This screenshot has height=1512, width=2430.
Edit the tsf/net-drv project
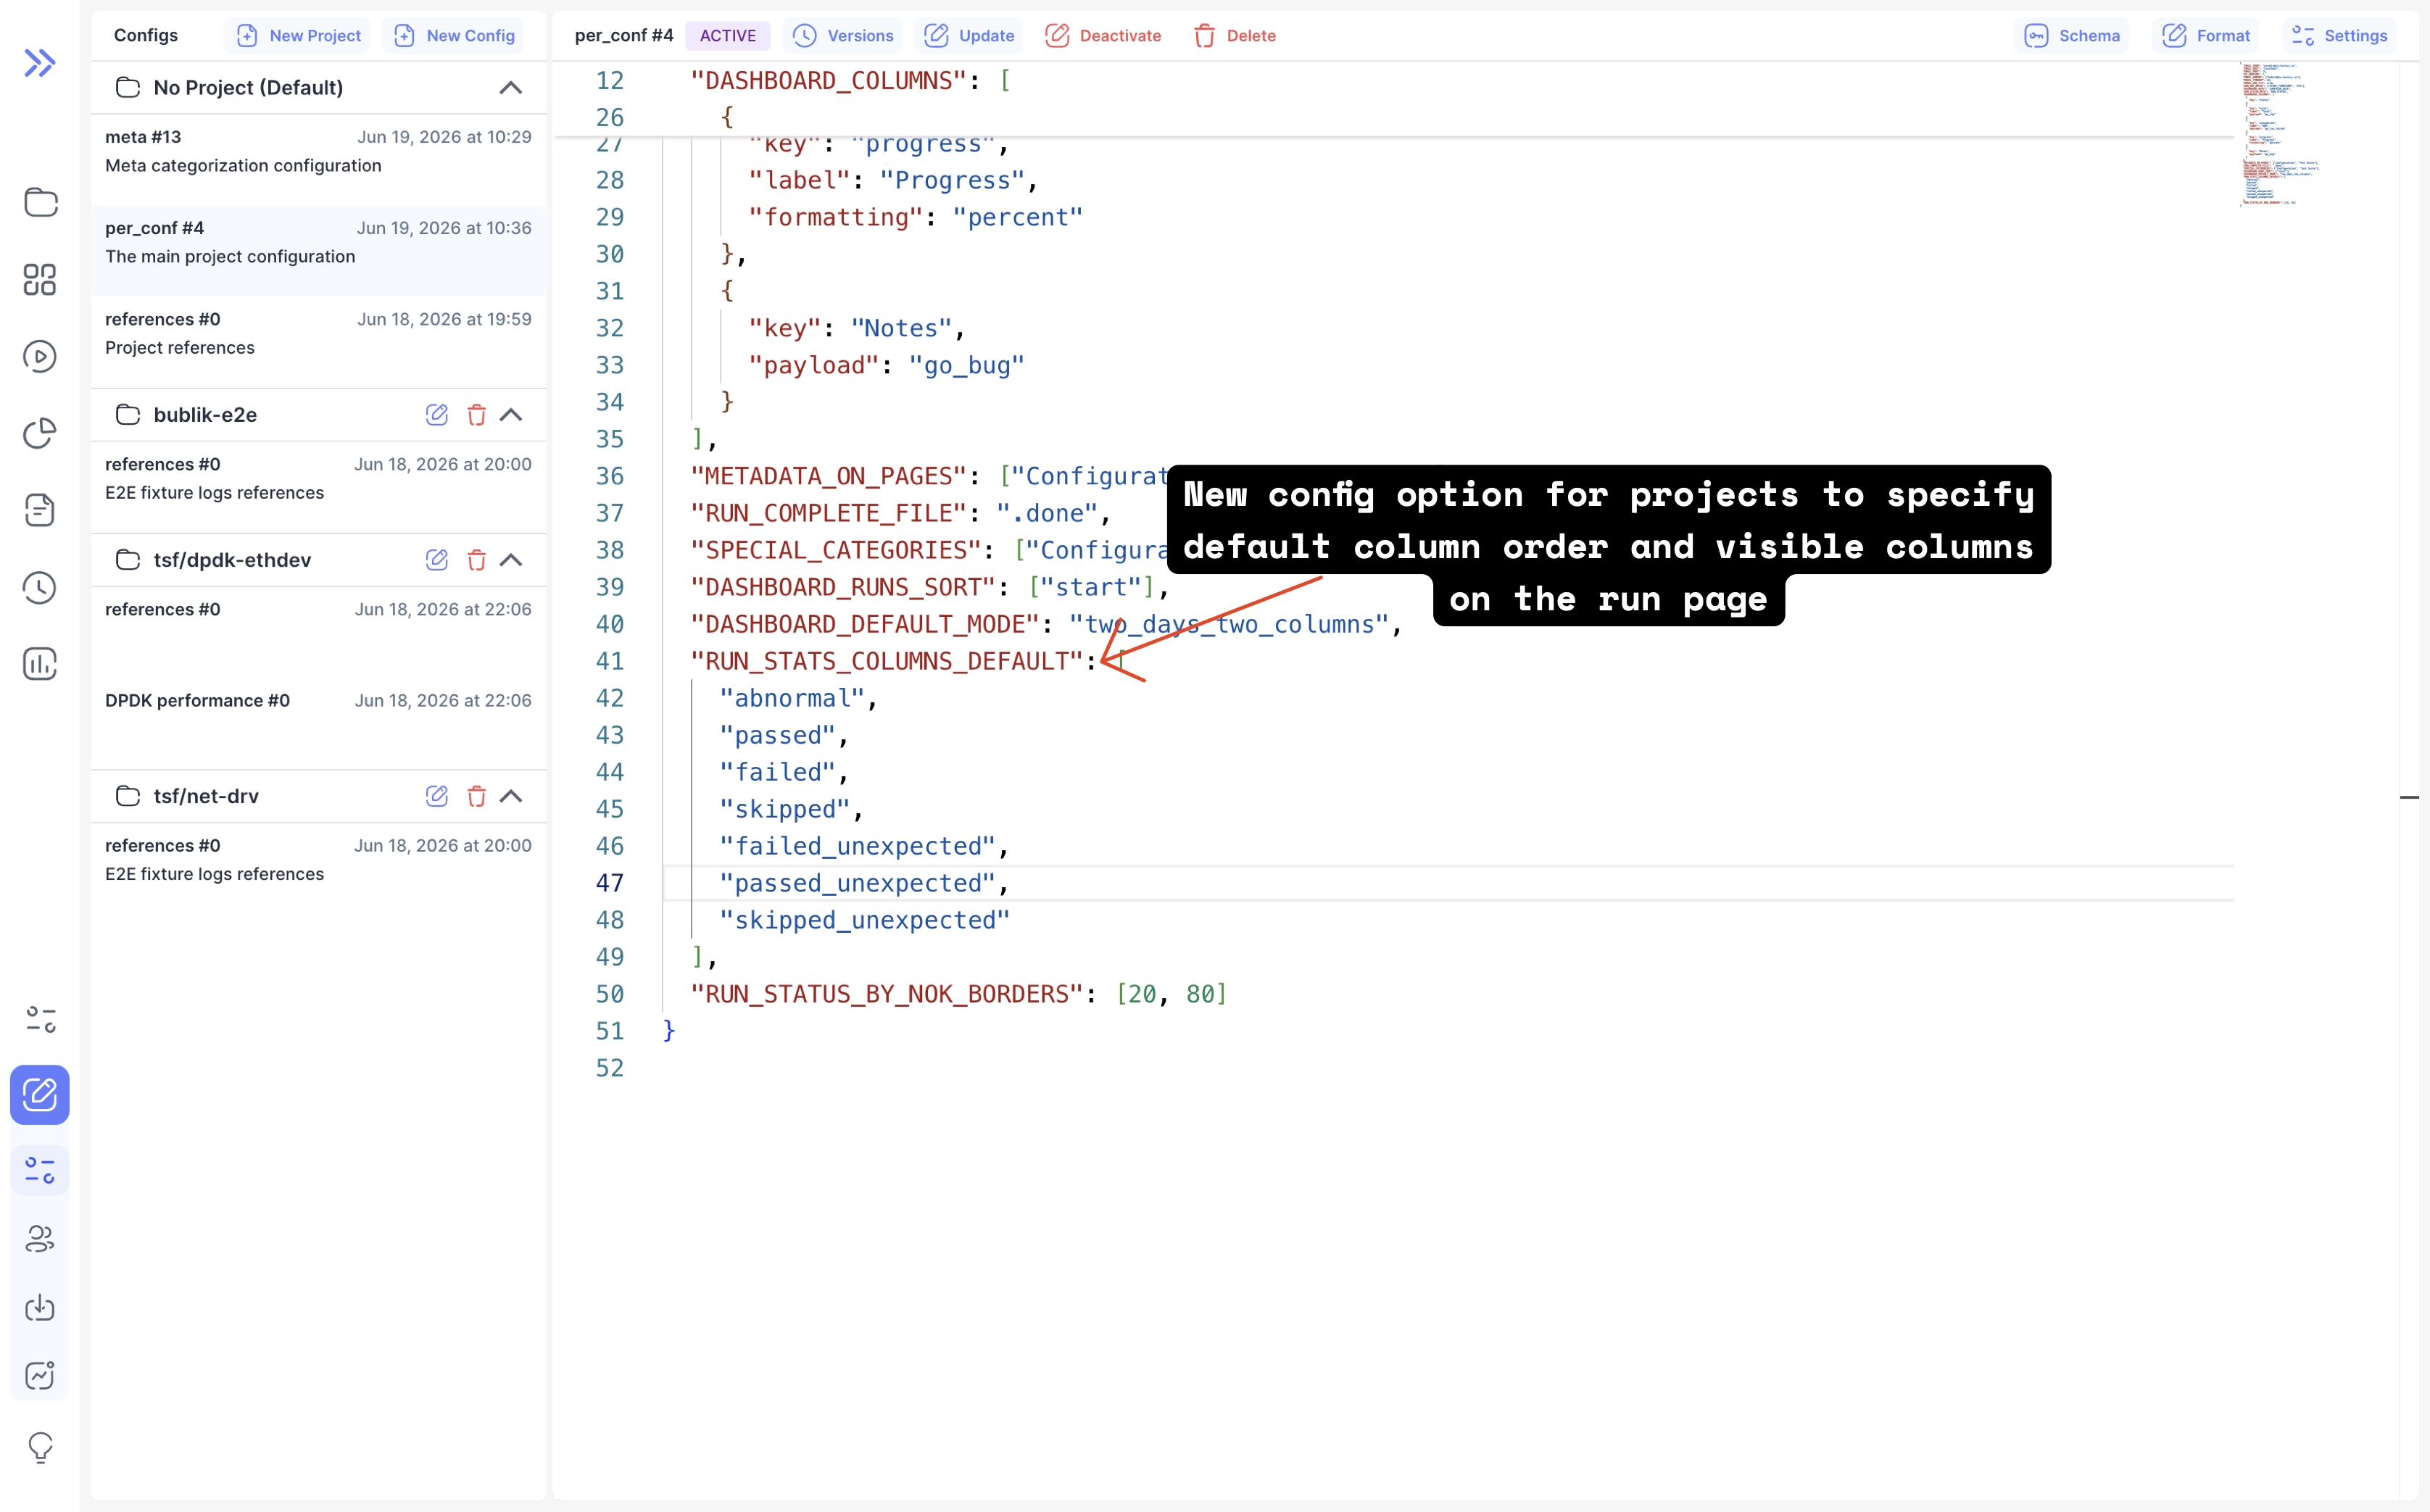(437, 796)
